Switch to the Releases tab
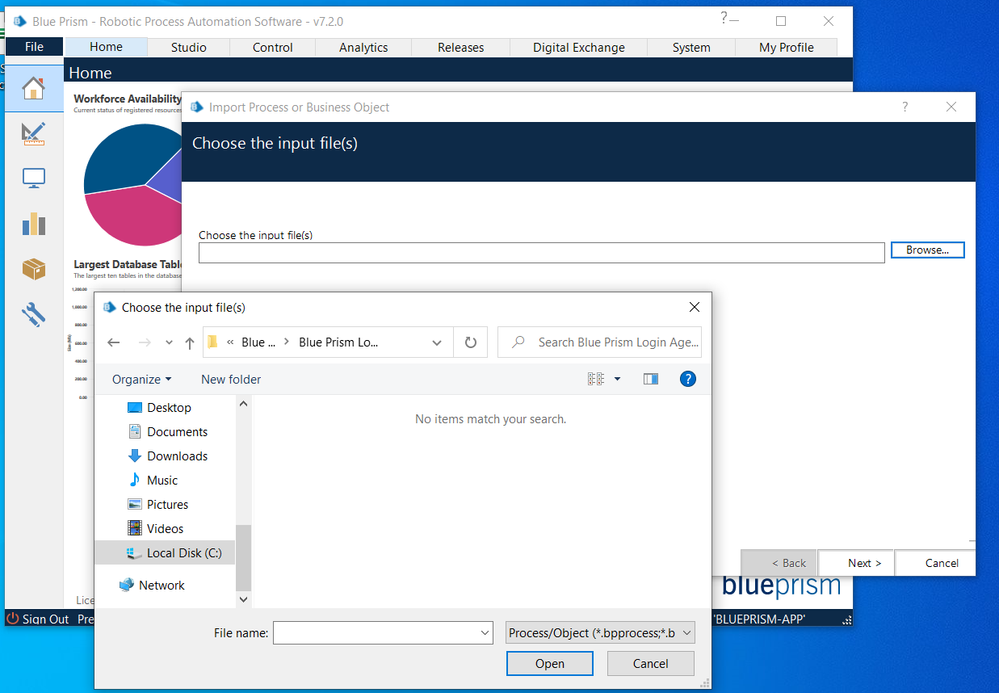This screenshot has width=999, height=693. [x=461, y=47]
